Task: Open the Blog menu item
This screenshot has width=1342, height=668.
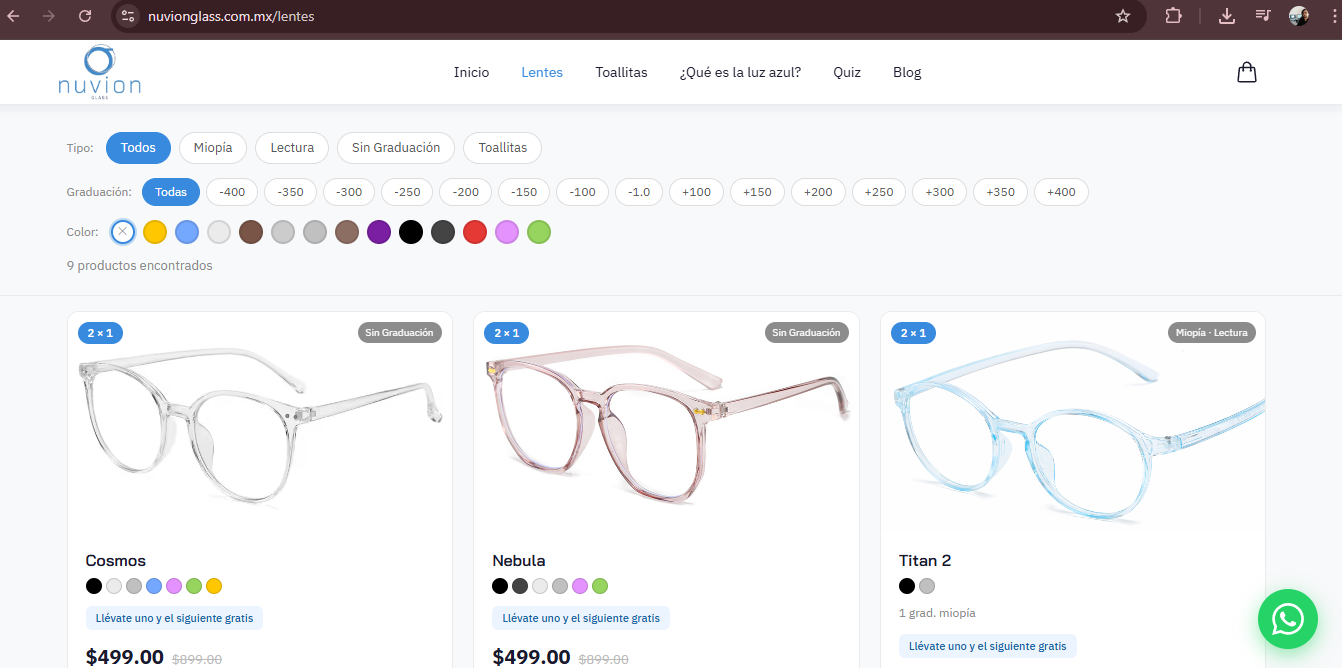Action: click(x=907, y=72)
